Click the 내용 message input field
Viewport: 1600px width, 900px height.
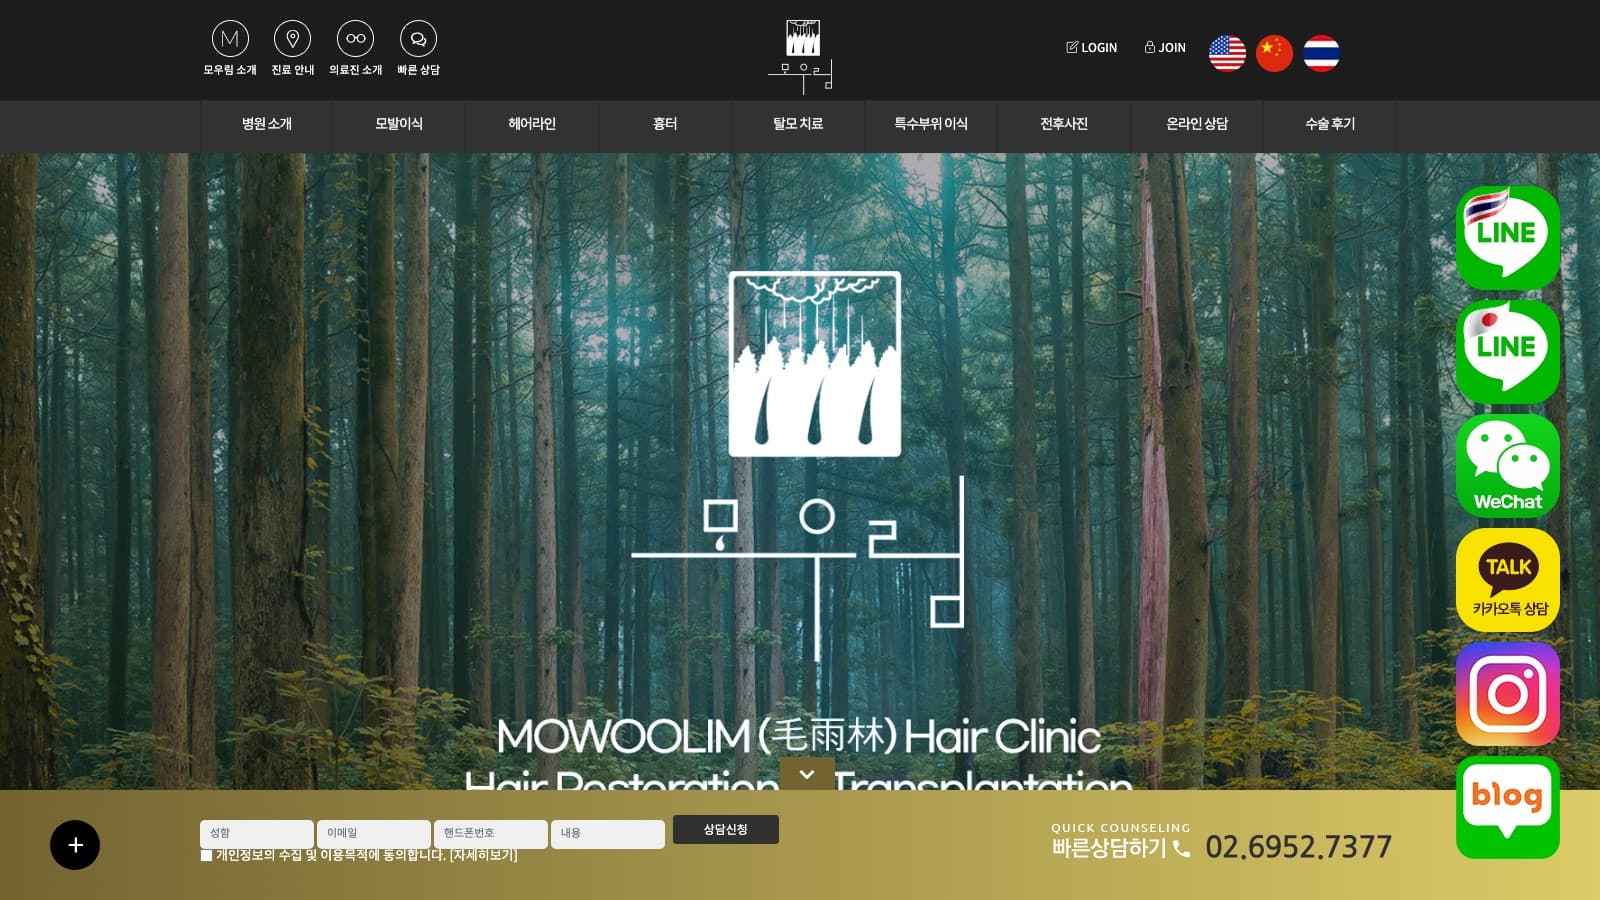[x=608, y=834]
